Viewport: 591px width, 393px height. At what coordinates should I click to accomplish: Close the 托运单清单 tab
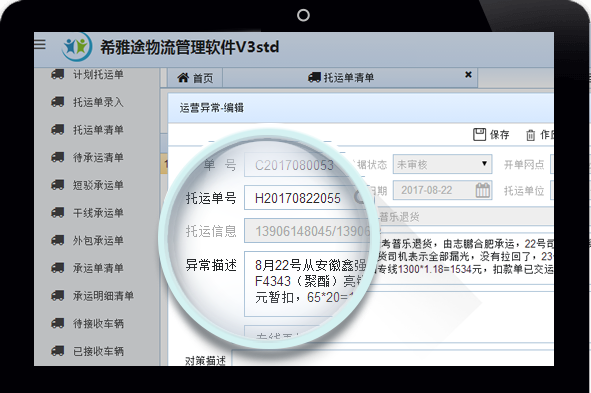pos(468,75)
